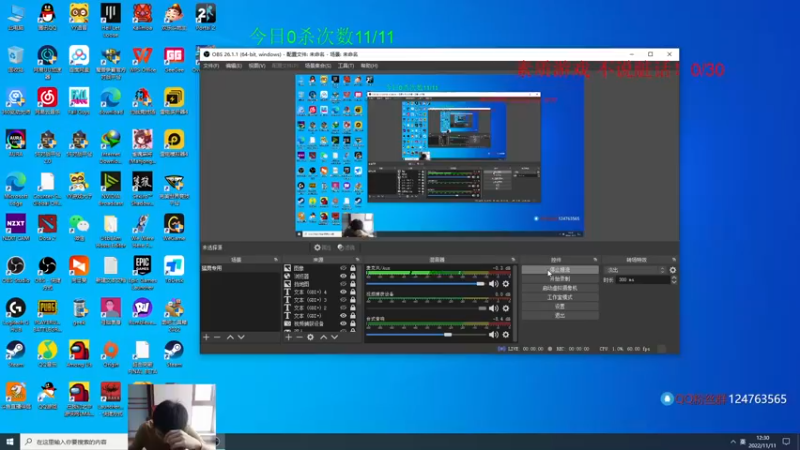Open QQ Music yellow-green icon
Viewport: 800px width, 450px height.
click(47, 354)
